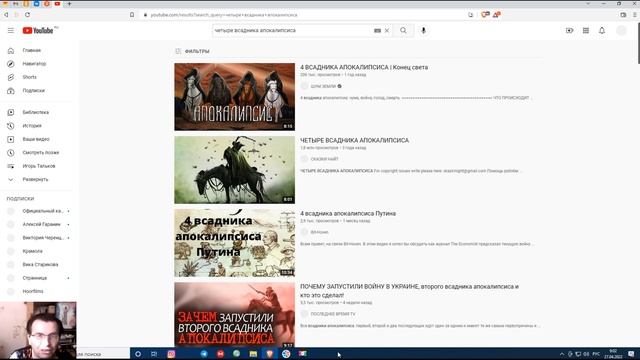Screen dimensions: 640x360
Task: Open the Brave shields icon
Action: [x=485, y=15]
